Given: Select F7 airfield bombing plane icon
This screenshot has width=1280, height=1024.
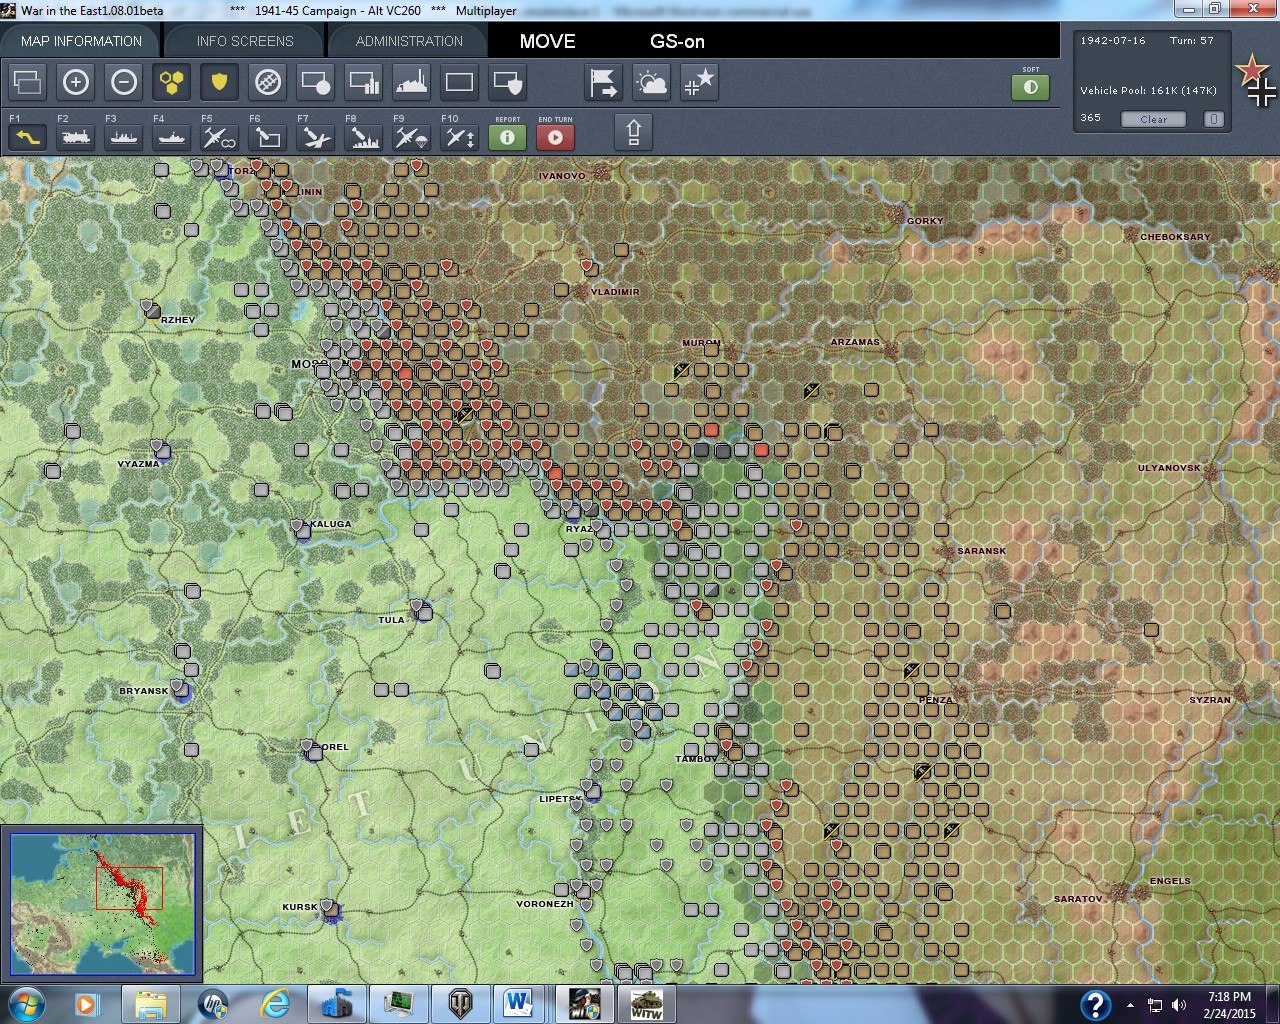Looking at the screenshot, I should (x=316, y=136).
